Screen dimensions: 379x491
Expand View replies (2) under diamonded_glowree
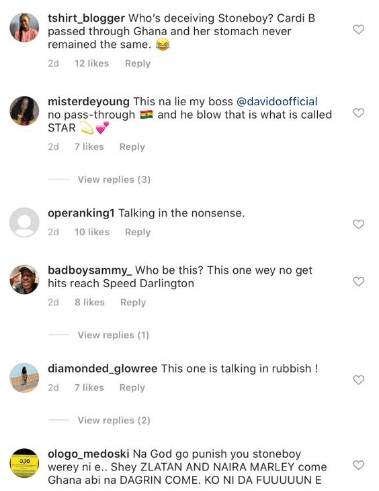114,420
